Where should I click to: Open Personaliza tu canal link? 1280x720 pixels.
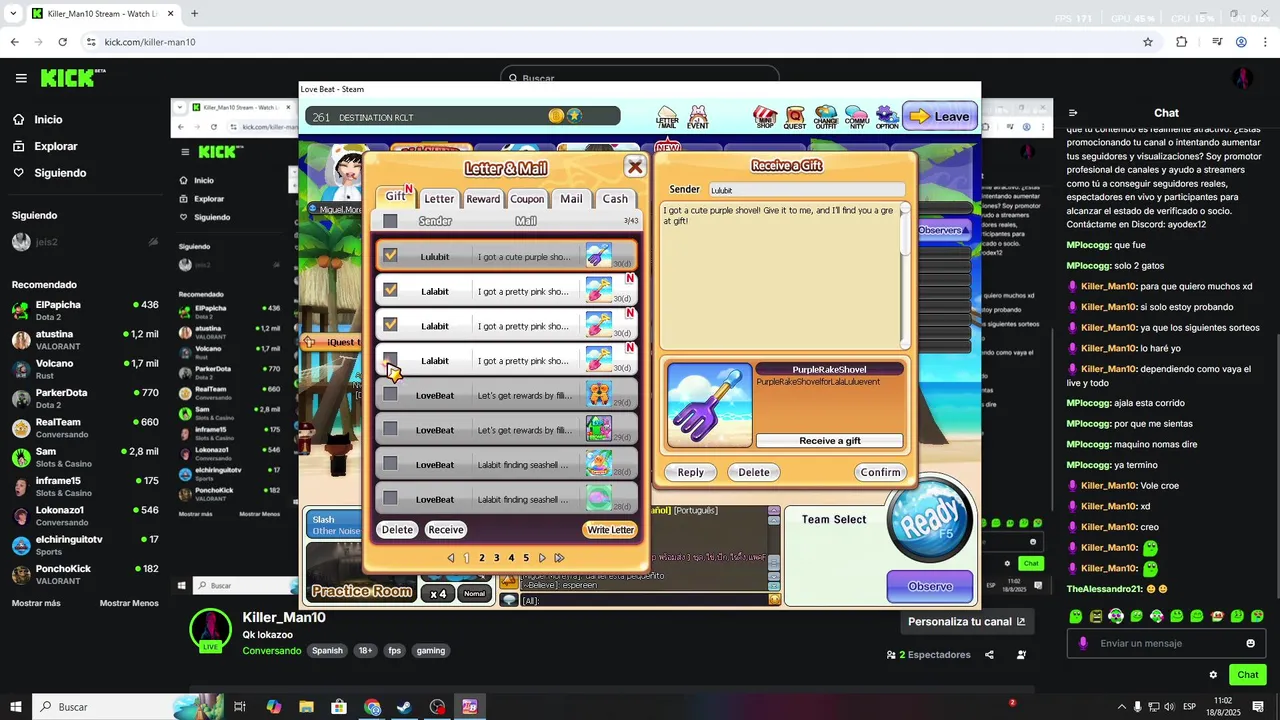966,621
